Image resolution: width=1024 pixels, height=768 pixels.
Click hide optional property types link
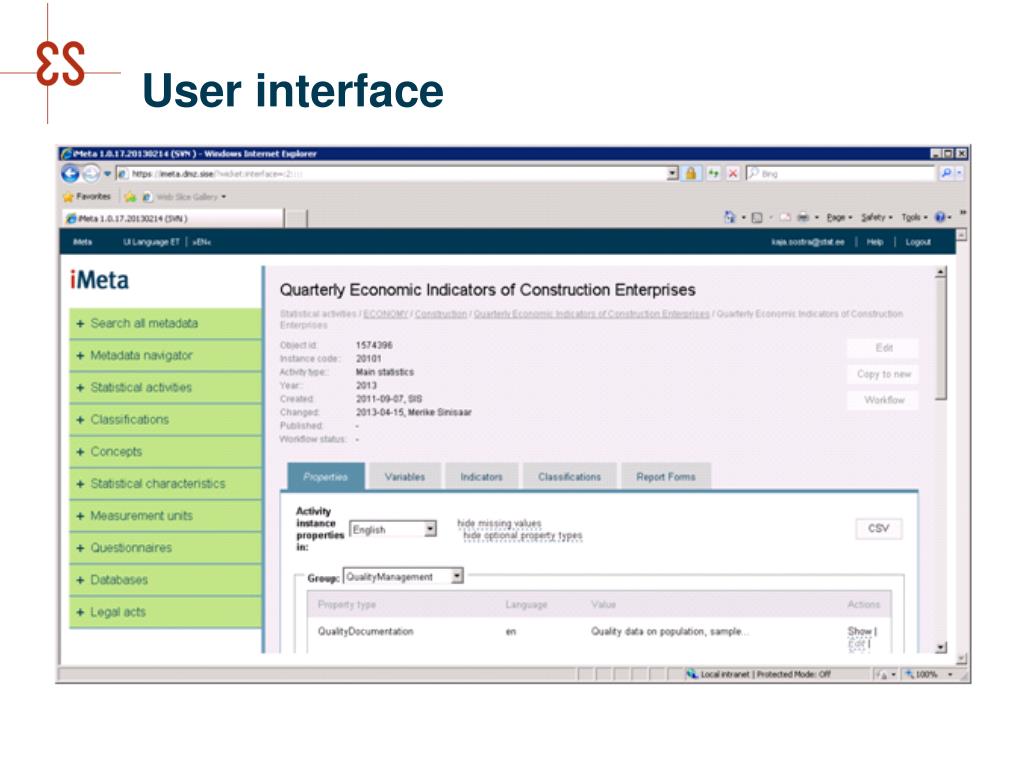522,536
